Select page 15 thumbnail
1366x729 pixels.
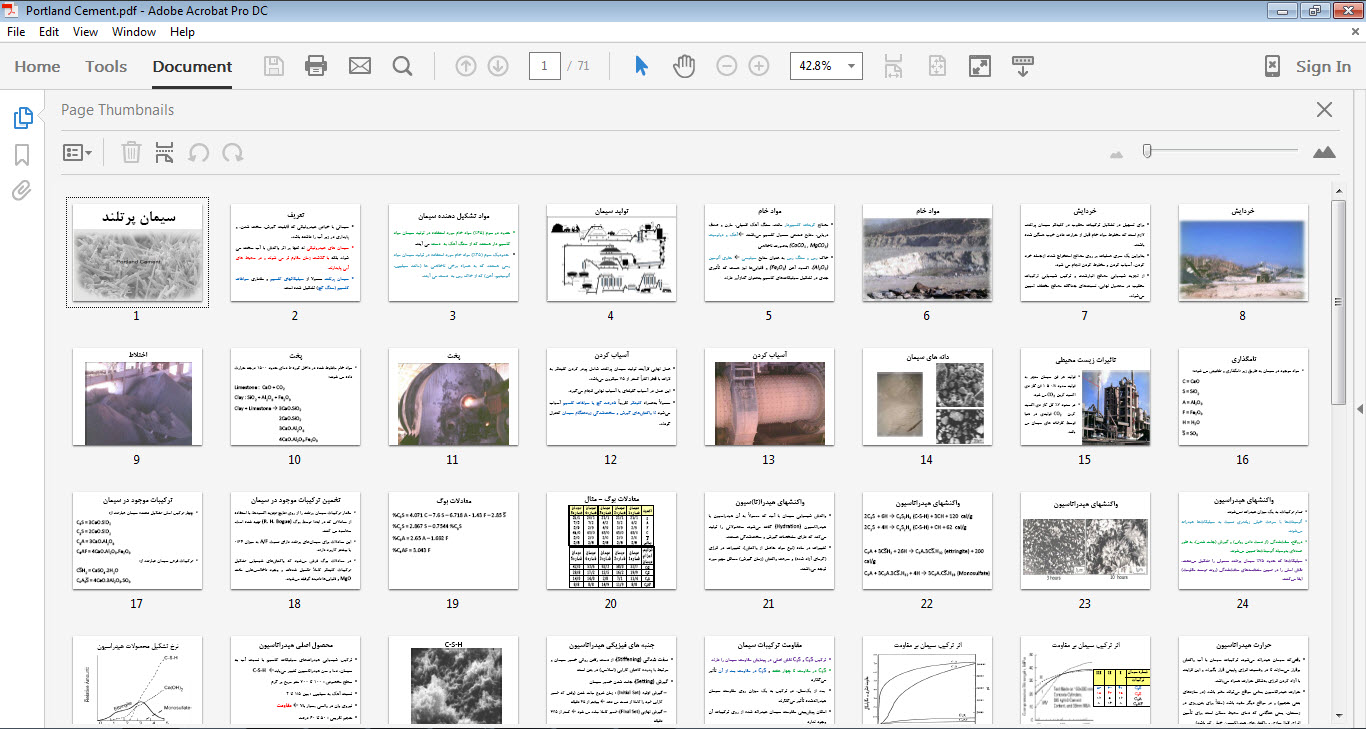coord(1085,397)
